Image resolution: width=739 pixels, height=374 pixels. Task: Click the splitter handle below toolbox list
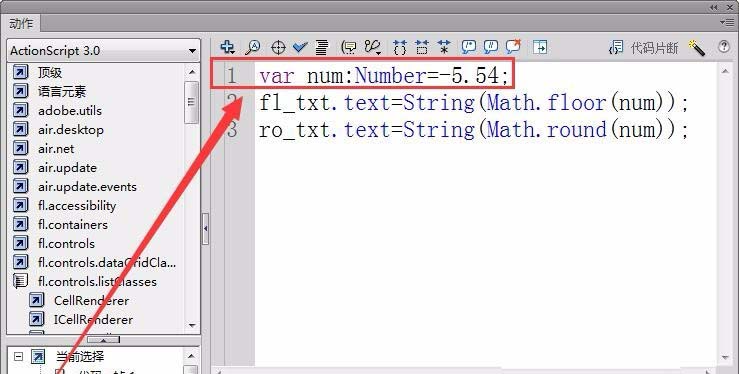pos(104,340)
